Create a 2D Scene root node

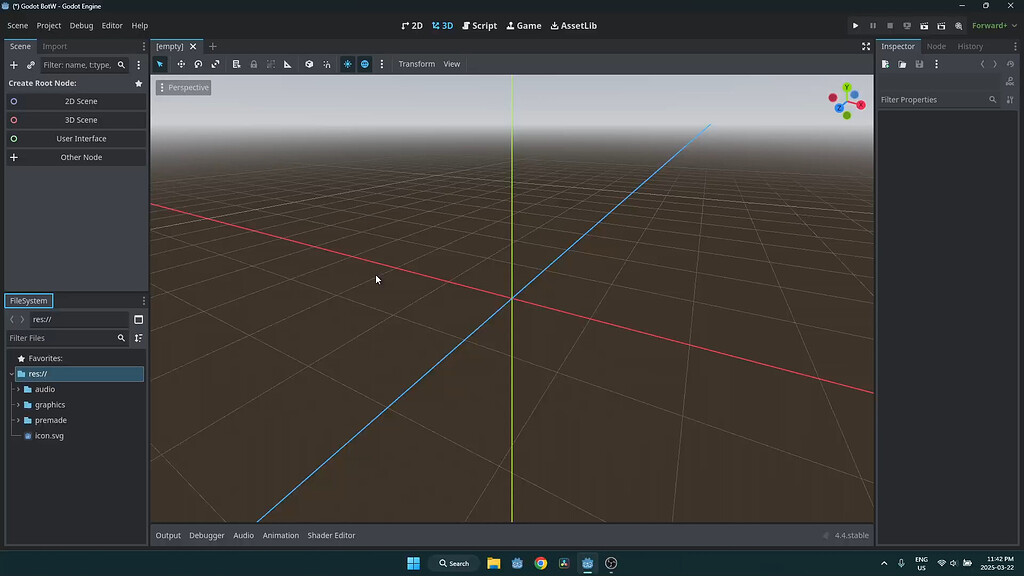[76, 101]
